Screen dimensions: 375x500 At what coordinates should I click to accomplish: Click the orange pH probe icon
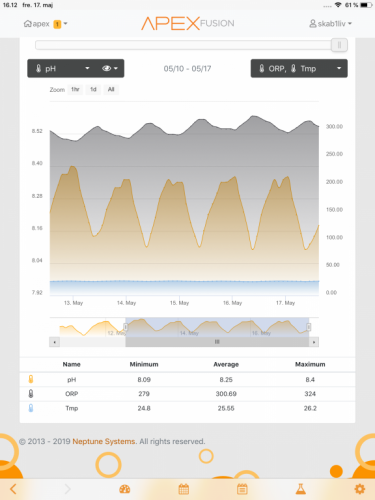pyautogui.click(x=31, y=379)
